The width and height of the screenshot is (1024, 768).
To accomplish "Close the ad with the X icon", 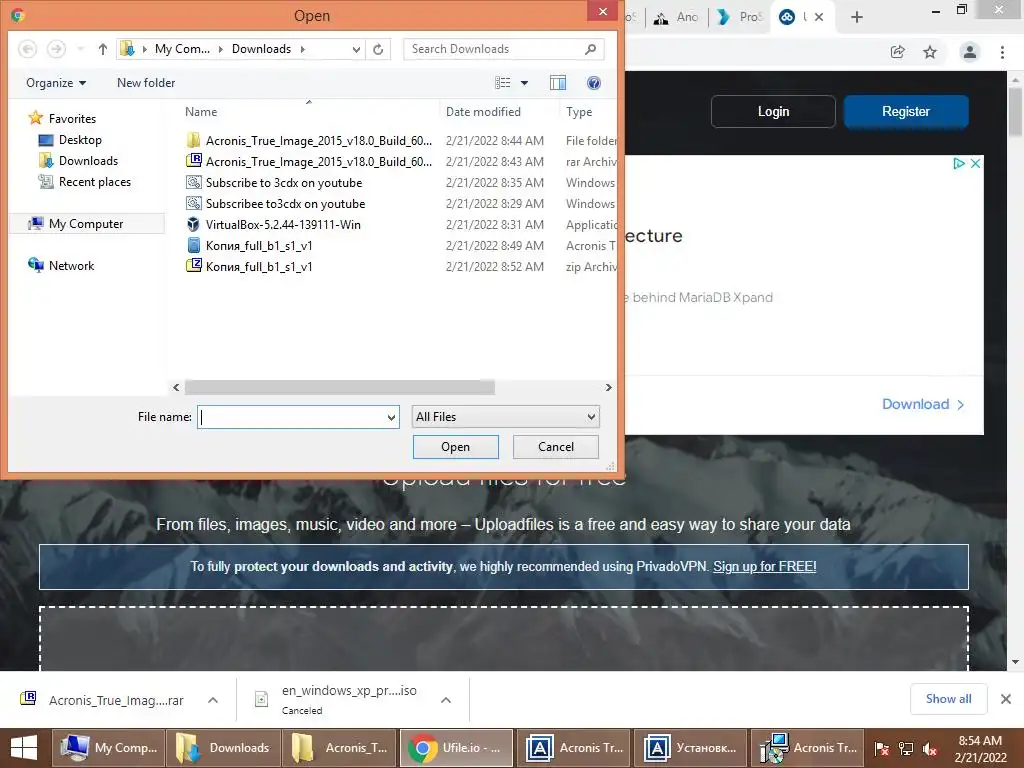I will point(976,163).
